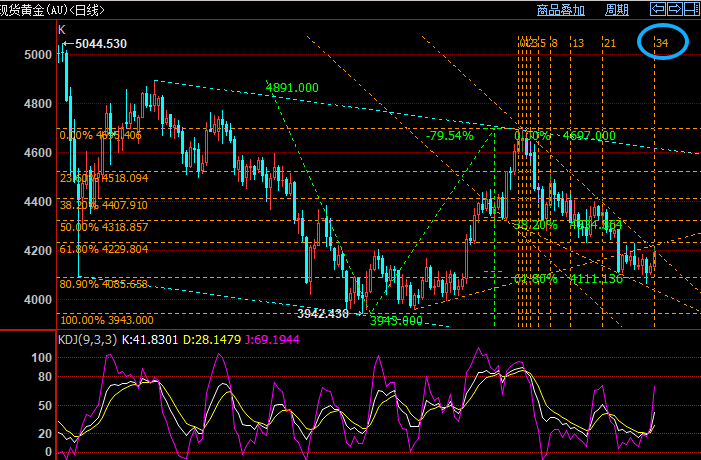Select the -79.54% retracement label
Screen dimensions: 701x460
coord(449,136)
